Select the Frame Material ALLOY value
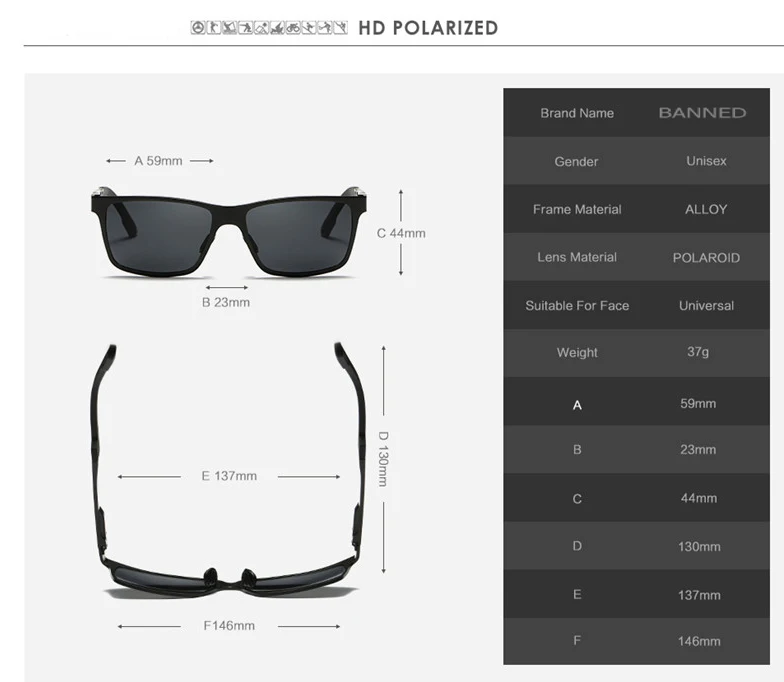 pyautogui.click(x=706, y=209)
